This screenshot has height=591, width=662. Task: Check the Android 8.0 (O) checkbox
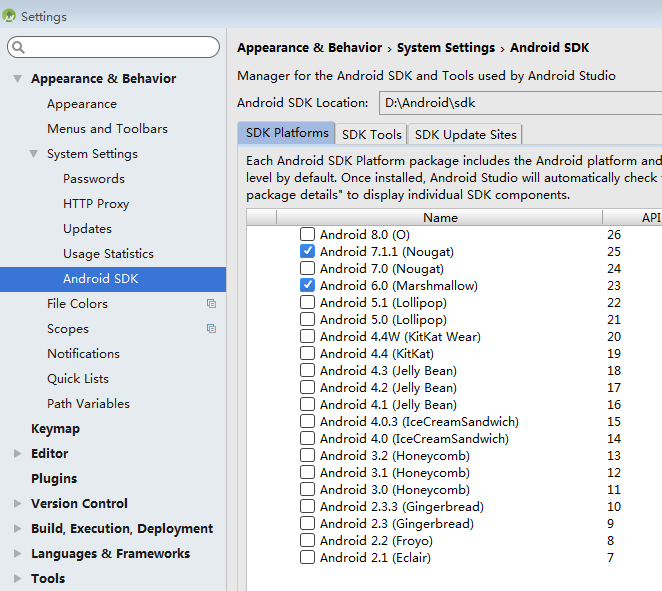tap(307, 234)
